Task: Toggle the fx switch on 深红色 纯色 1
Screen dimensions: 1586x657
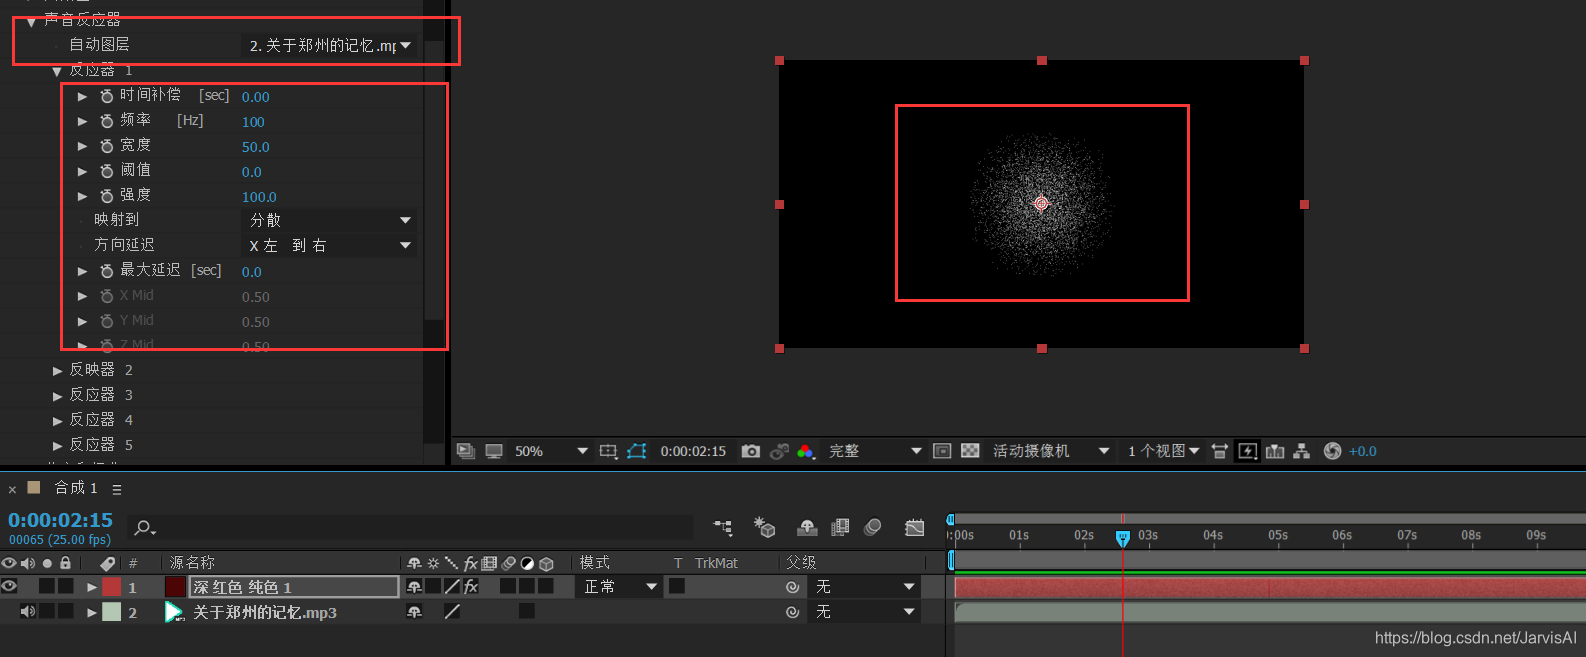Action: tap(471, 587)
